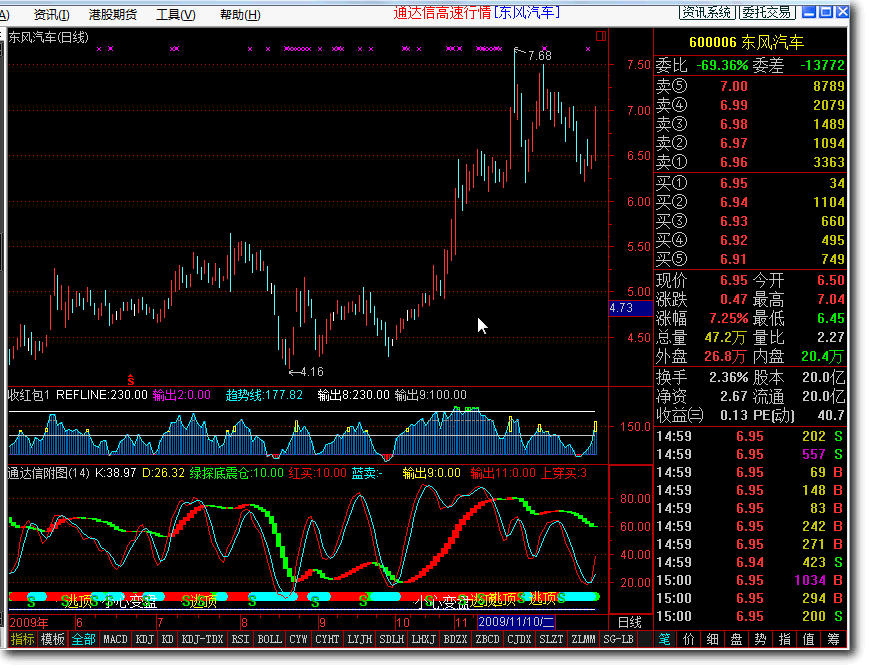
Task: Click the 绿探底震仓:10.00 label
Action: (237, 473)
